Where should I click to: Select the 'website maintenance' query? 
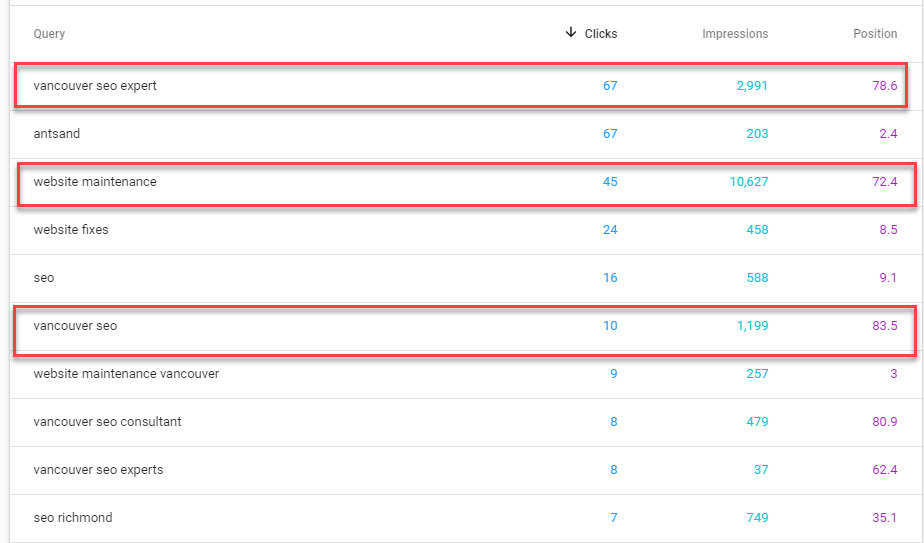coord(95,182)
